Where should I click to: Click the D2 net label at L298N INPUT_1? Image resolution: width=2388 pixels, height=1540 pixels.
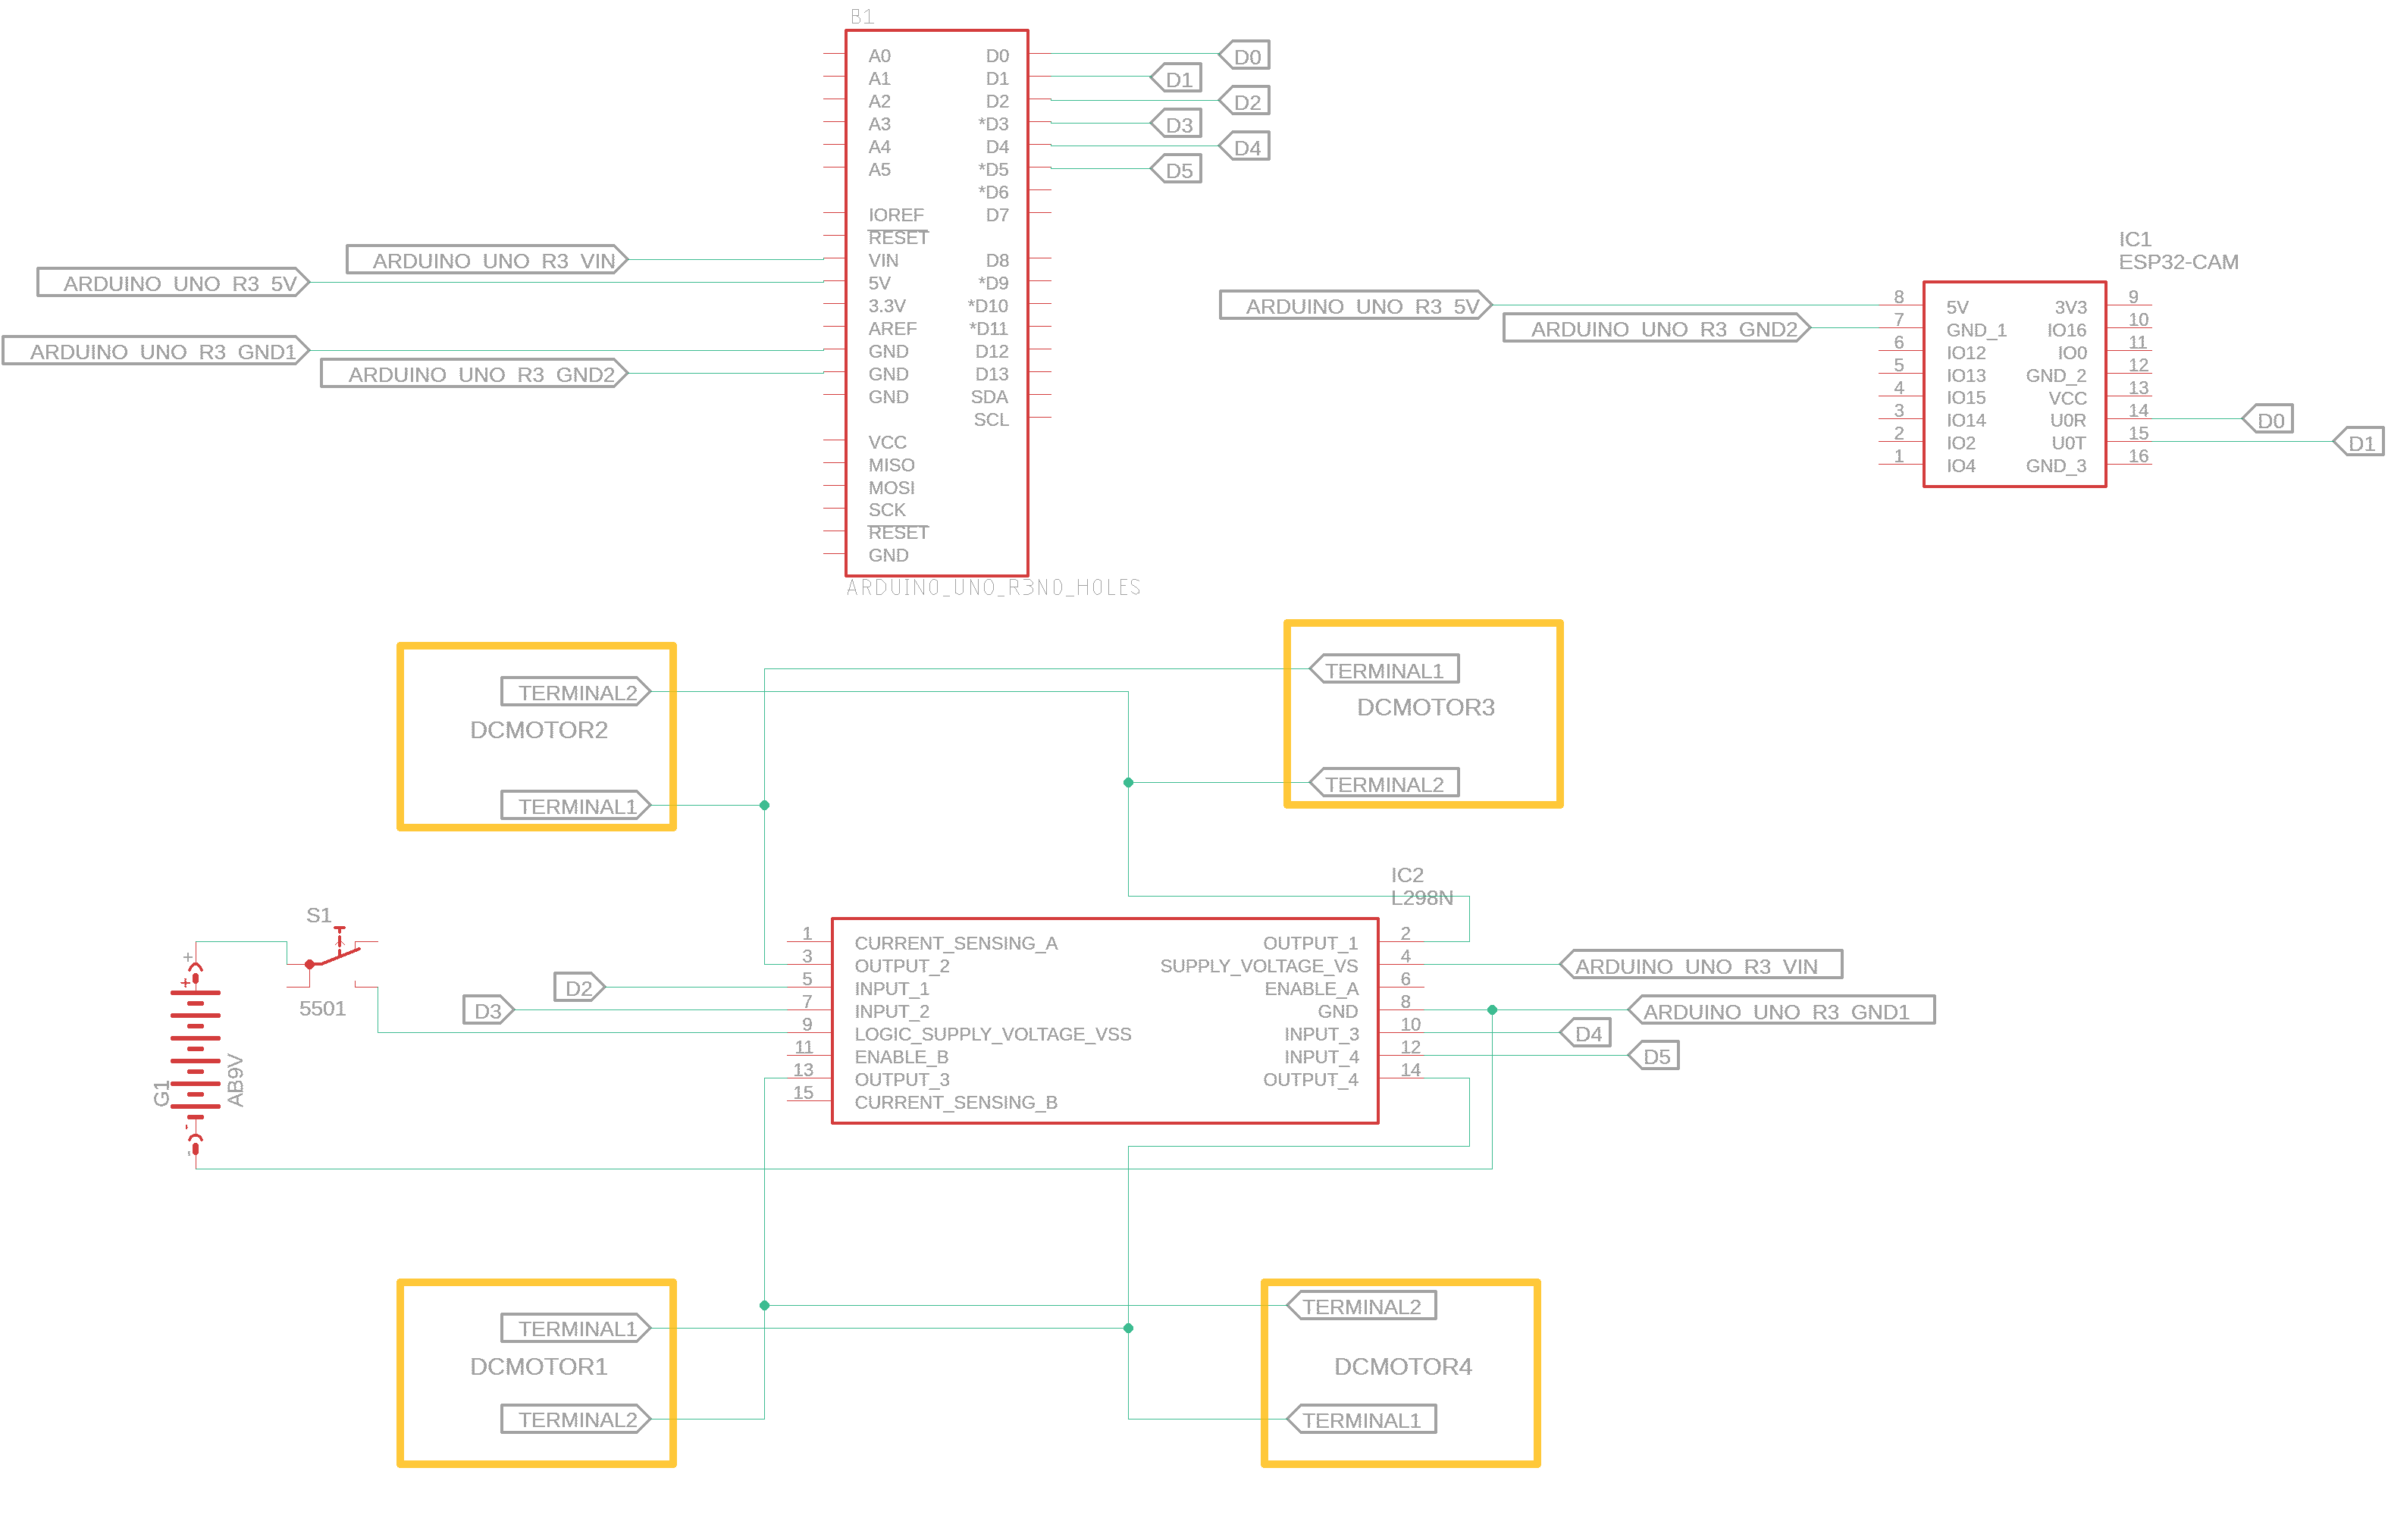click(579, 988)
